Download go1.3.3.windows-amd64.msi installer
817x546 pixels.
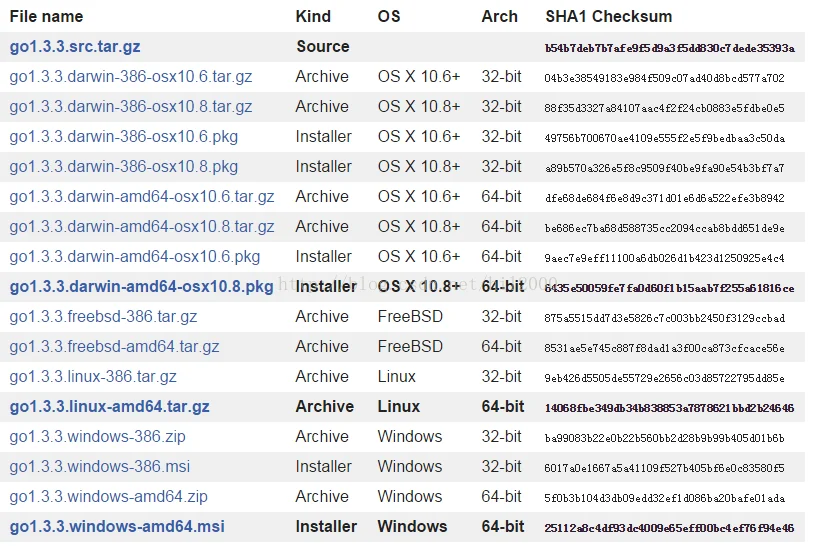point(117,527)
